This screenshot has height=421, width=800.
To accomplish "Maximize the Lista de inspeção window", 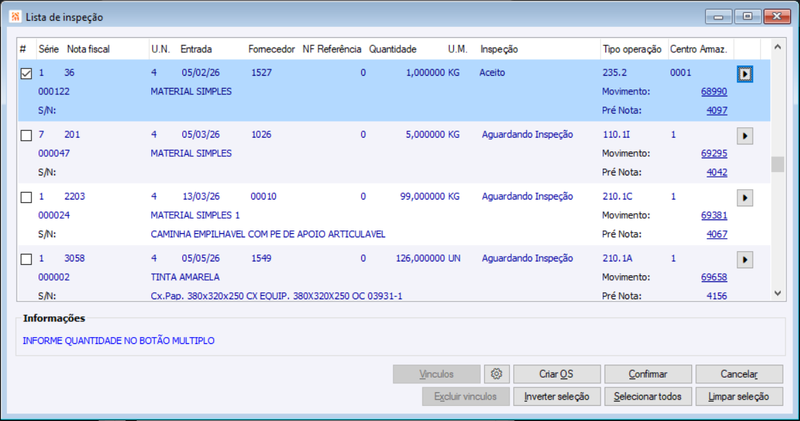I will tap(747, 16).
